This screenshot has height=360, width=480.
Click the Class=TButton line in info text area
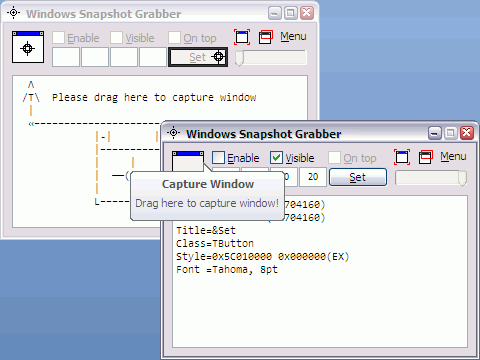click(215, 243)
